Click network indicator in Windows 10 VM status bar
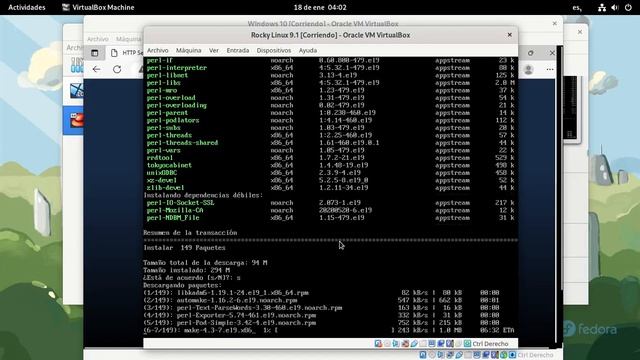This screenshot has height=360, width=640. point(450,355)
